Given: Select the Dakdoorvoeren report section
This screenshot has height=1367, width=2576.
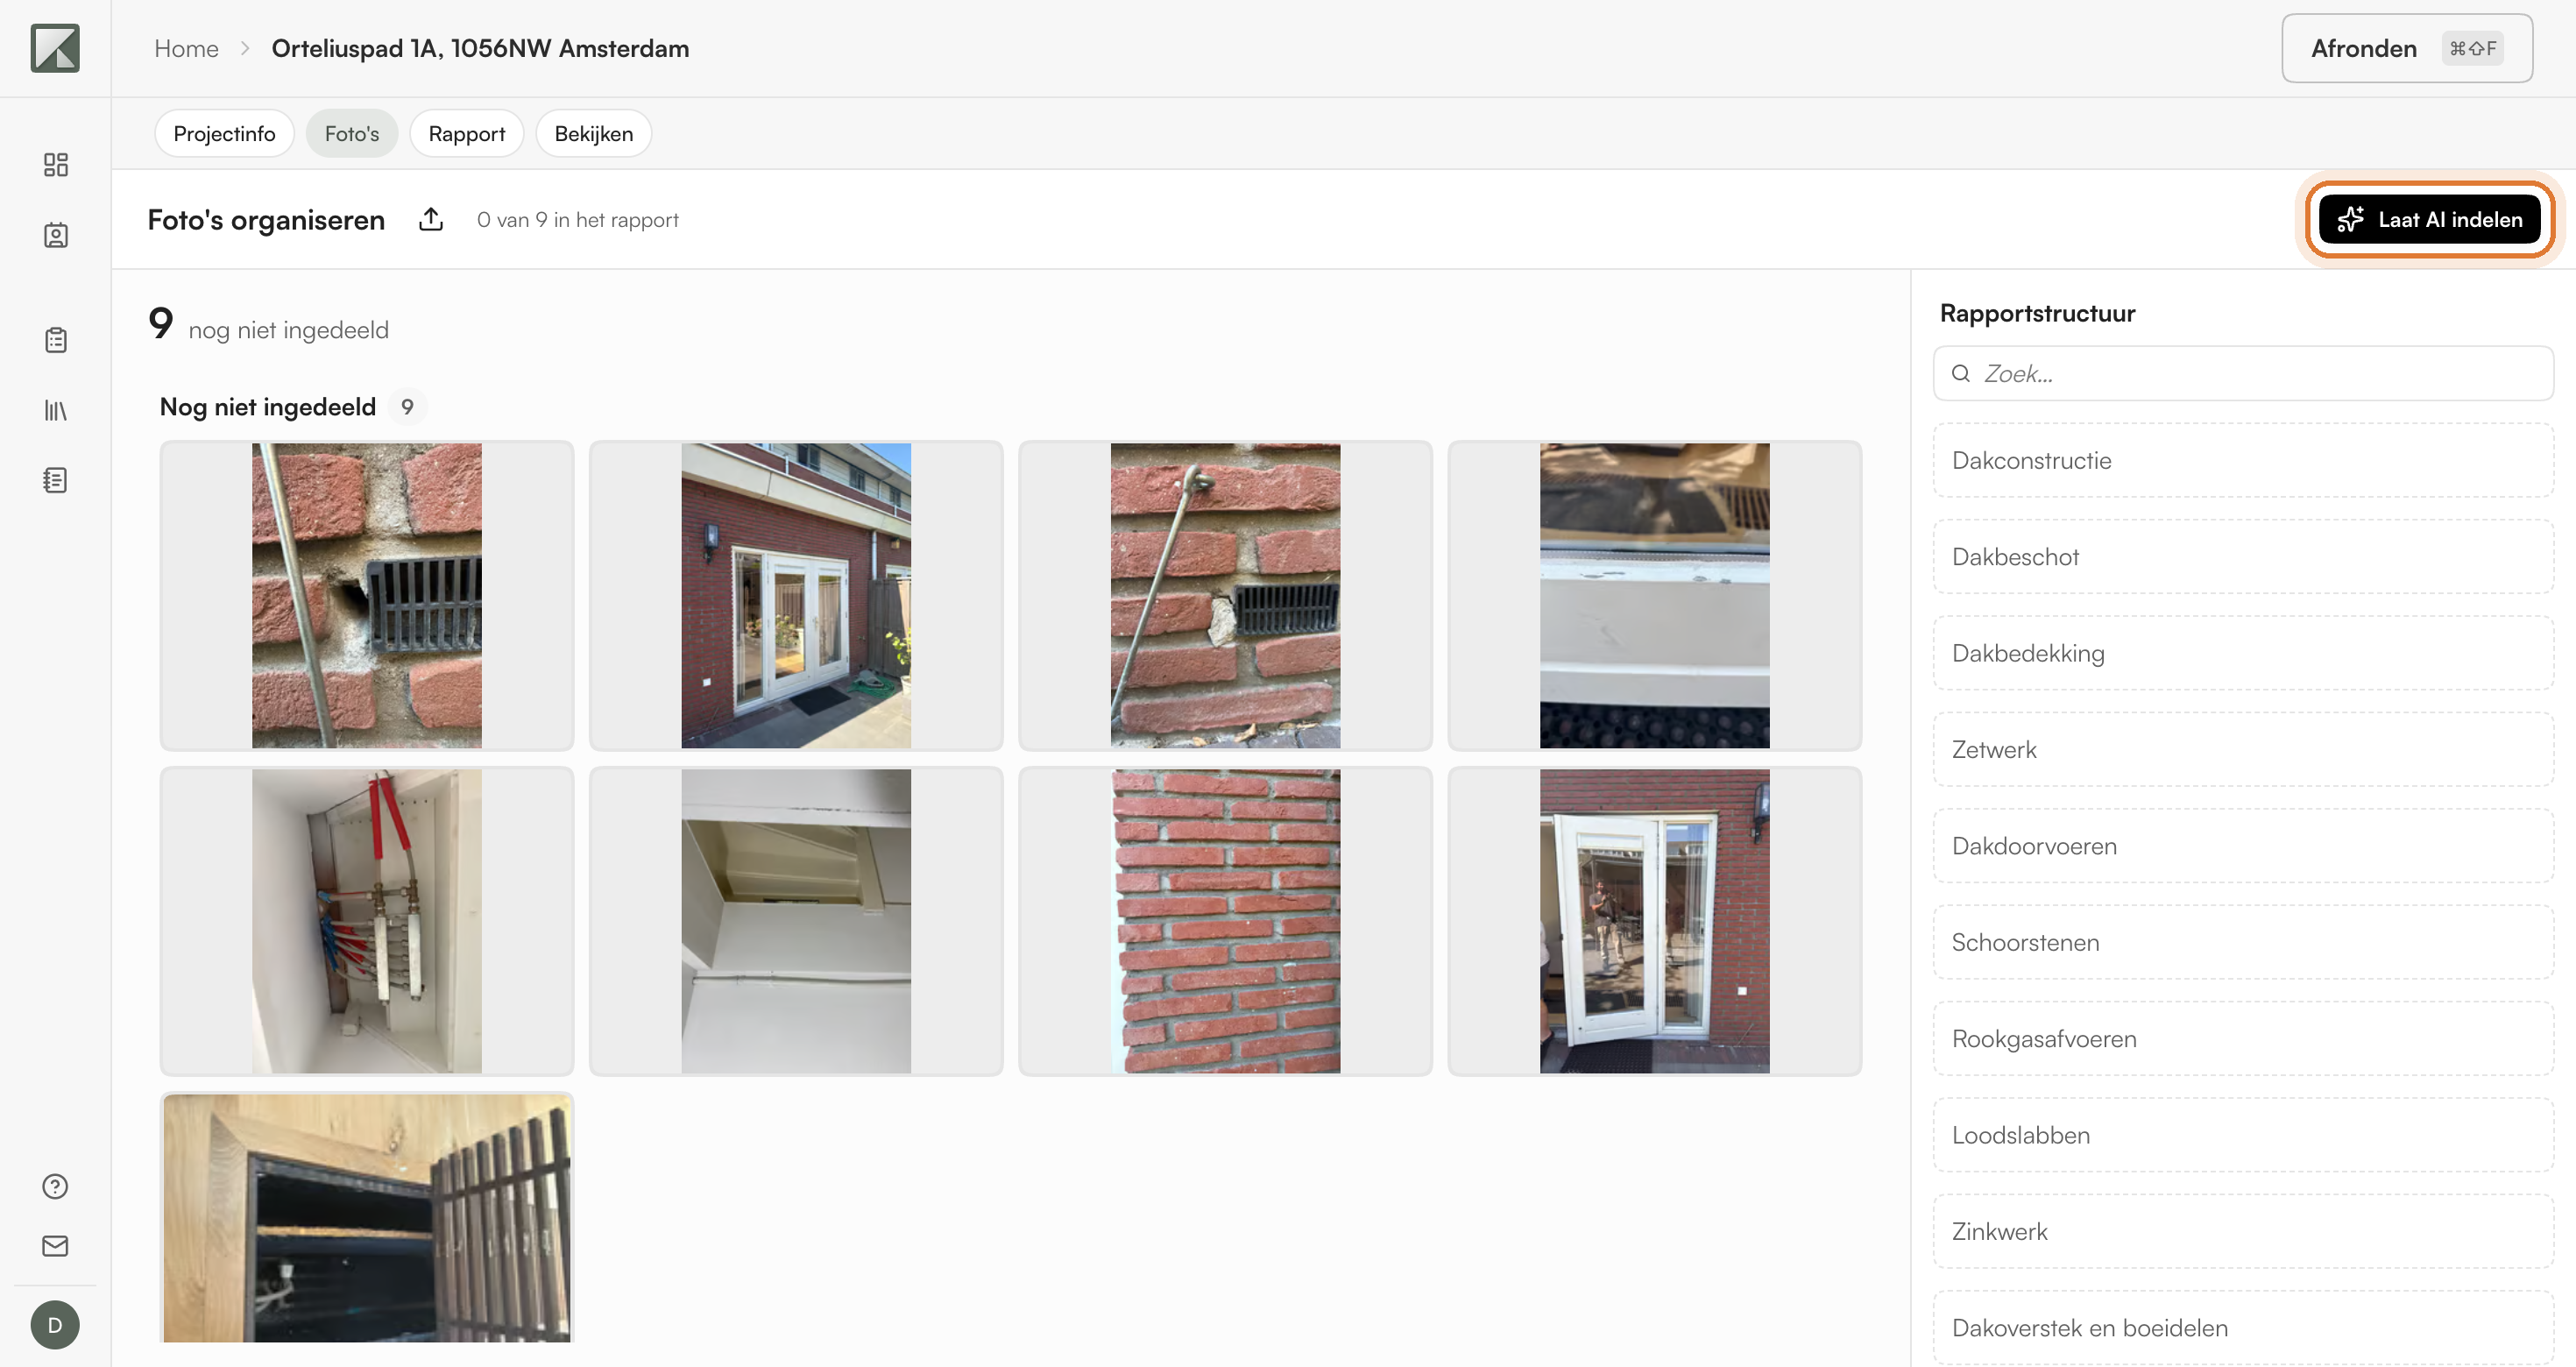Looking at the screenshot, I should tap(2243, 846).
